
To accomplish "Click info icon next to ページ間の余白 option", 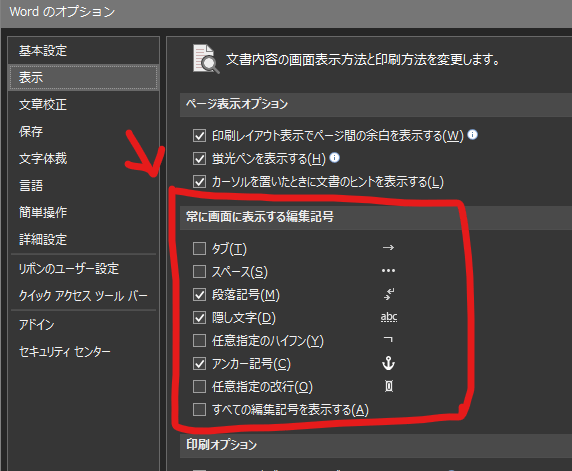I will (472, 135).
